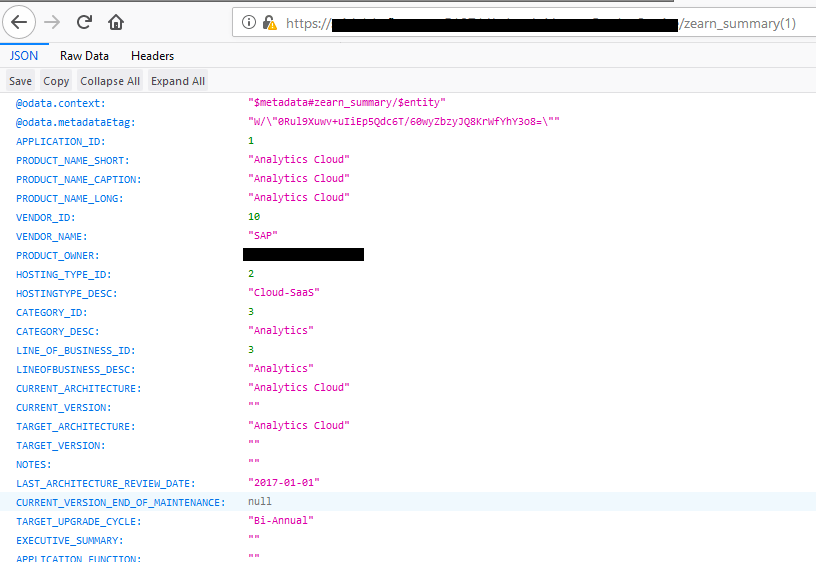This screenshot has width=816, height=562.
Task: Switch to the Headers tab
Action: (x=152, y=56)
